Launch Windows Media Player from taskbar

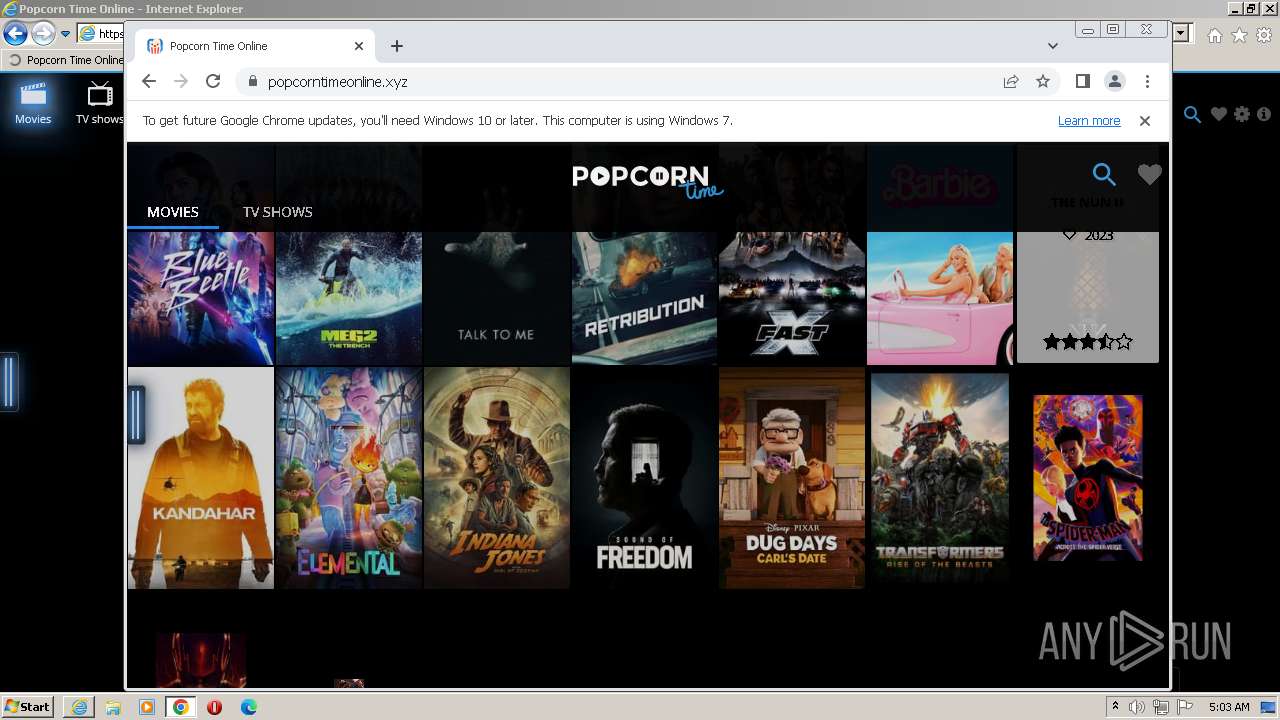click(147, 707)
